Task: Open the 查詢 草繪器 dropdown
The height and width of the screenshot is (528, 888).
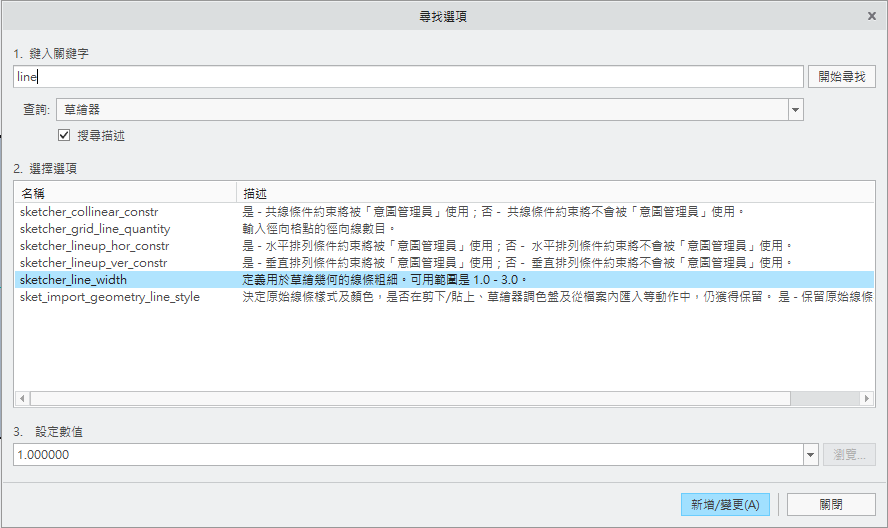Action: 795,109
